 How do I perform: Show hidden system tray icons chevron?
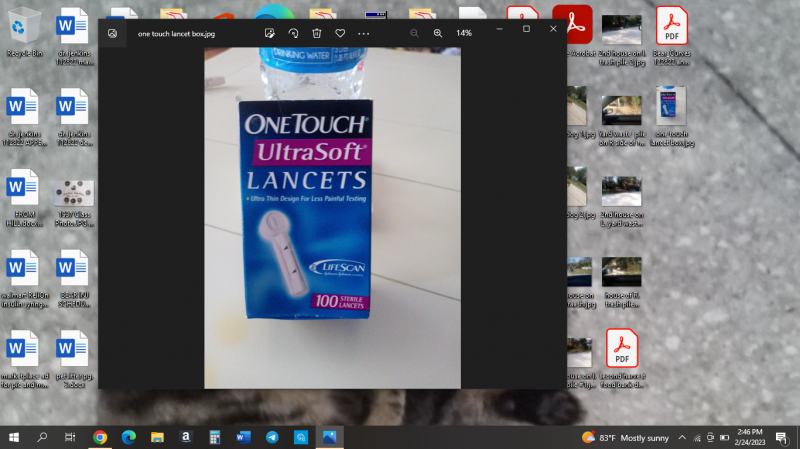tap(682, 437)
